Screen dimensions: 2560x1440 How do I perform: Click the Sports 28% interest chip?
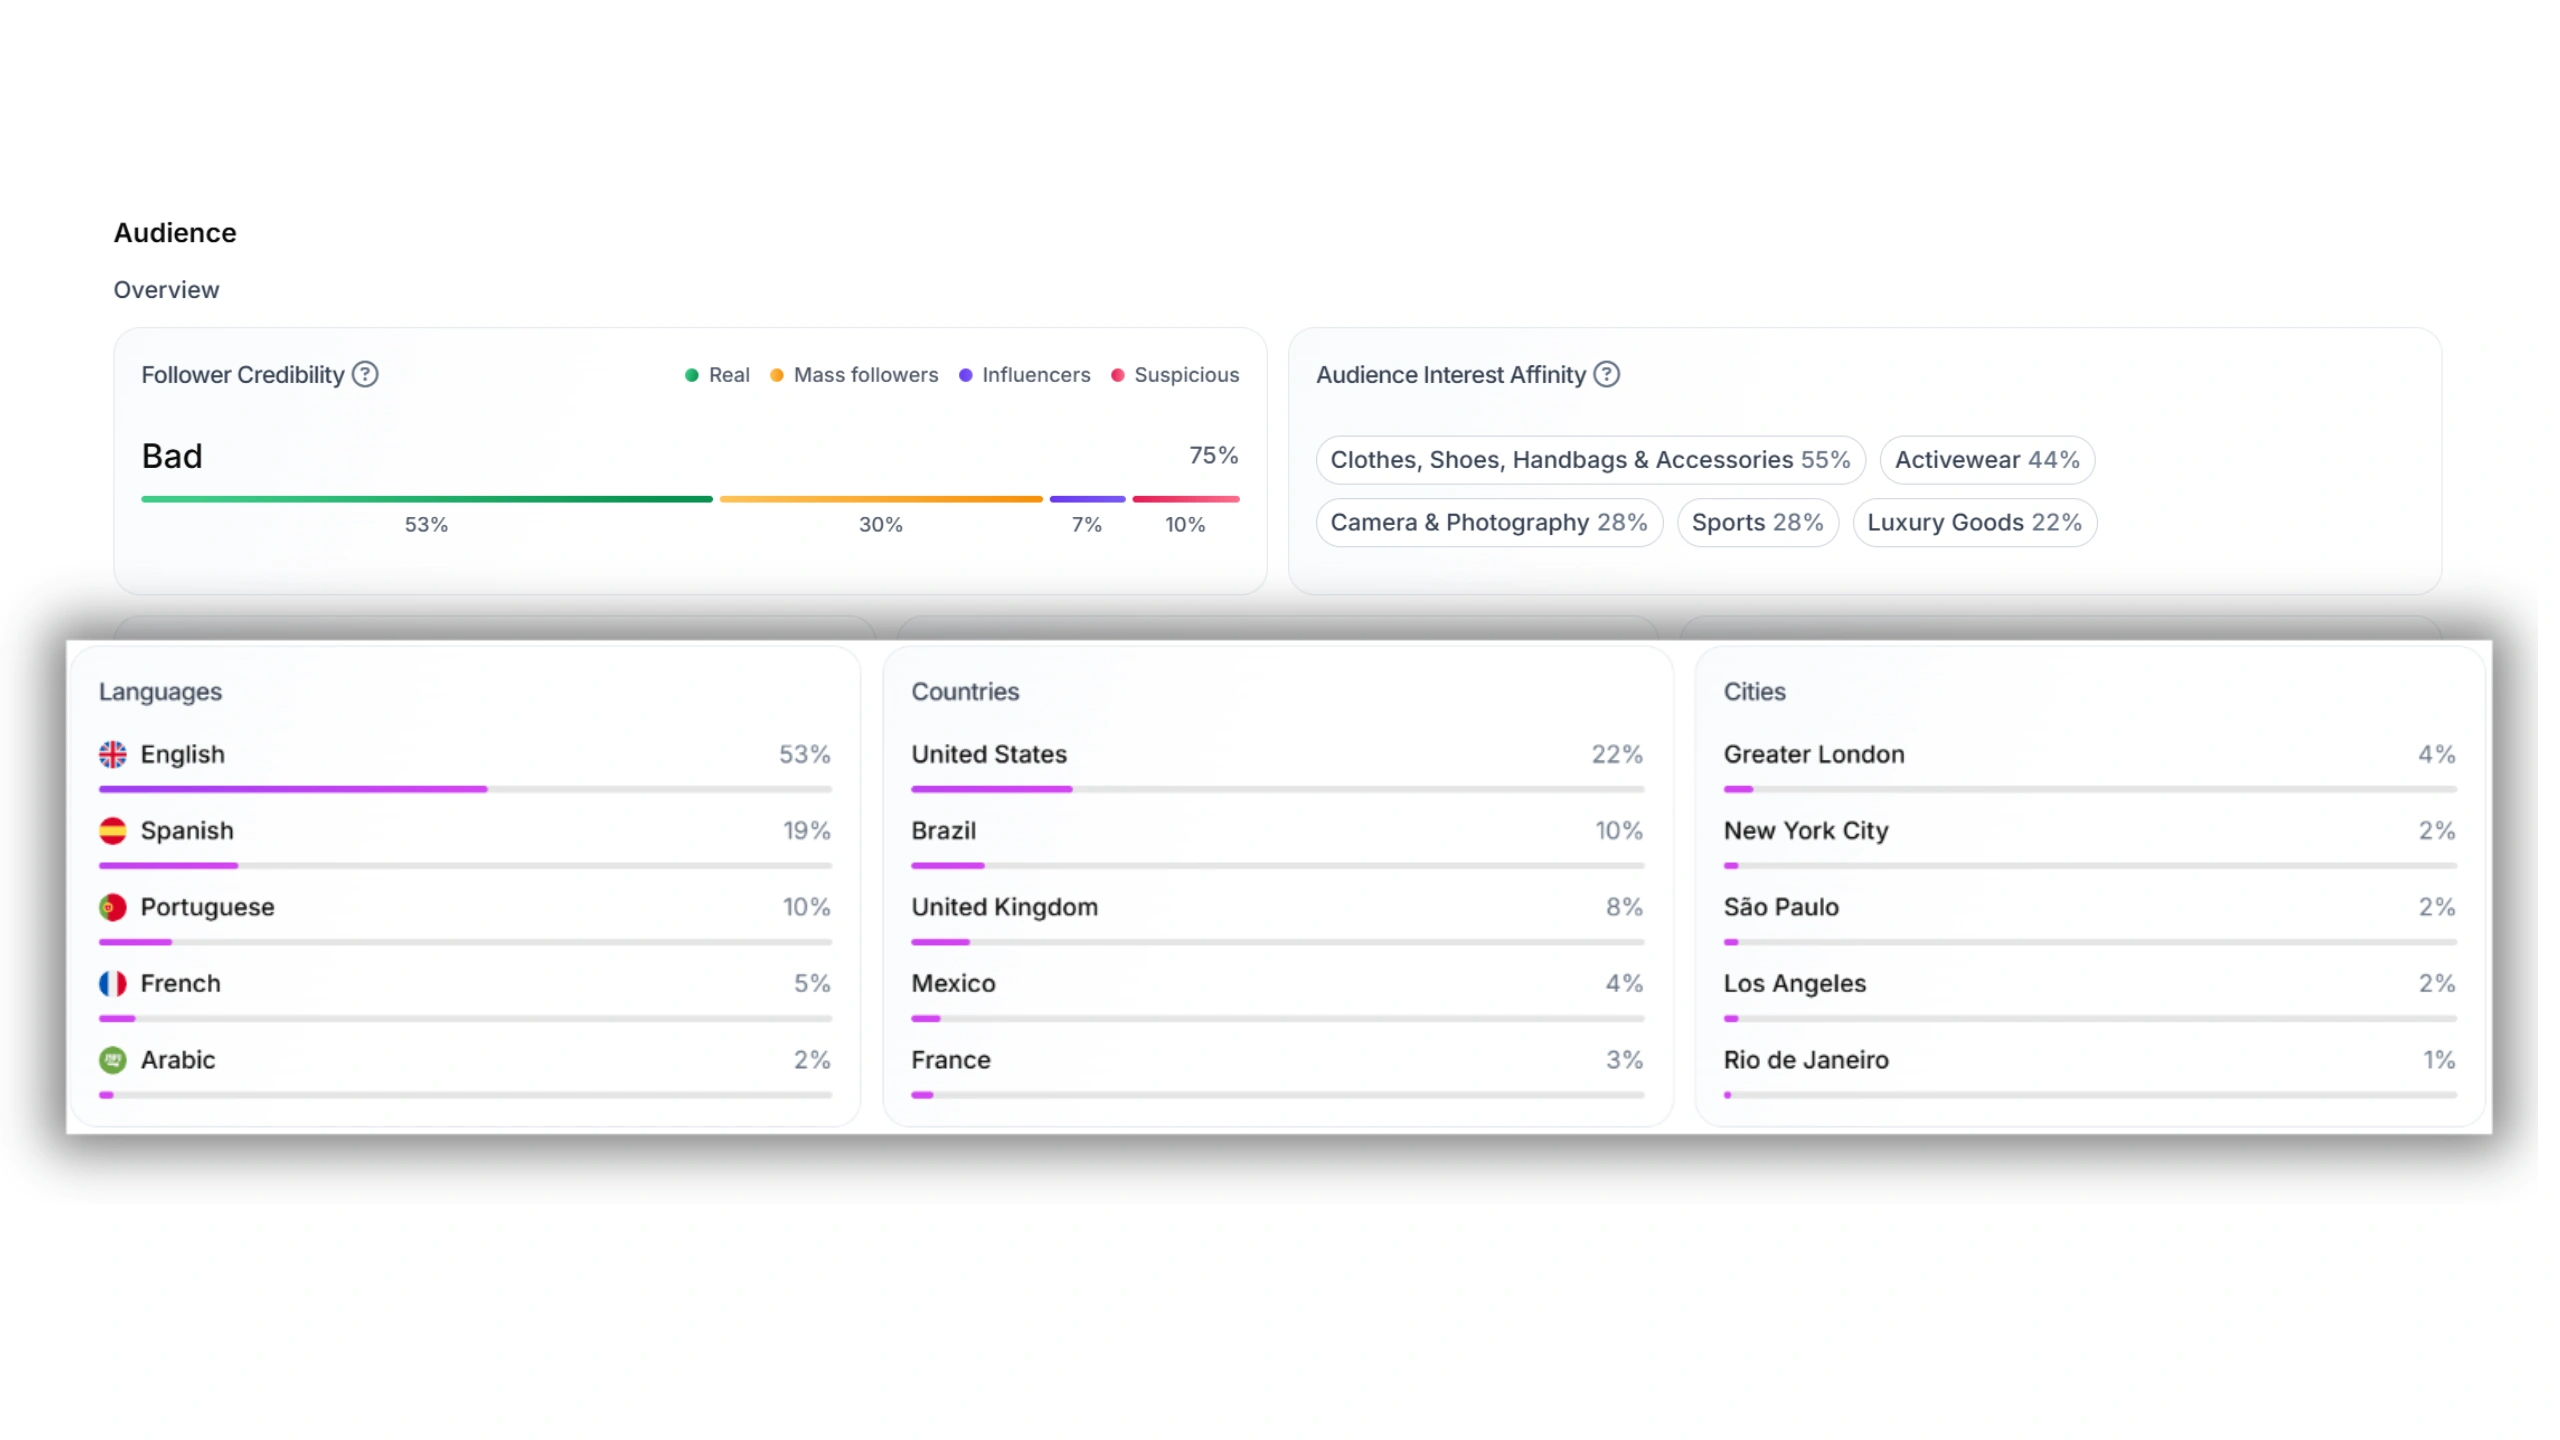pyautogui.click(x=1757, y=523)
